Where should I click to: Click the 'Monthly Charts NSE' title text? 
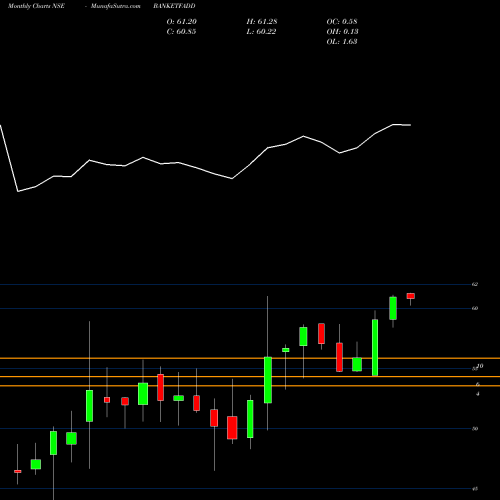[x=36, y=6]
